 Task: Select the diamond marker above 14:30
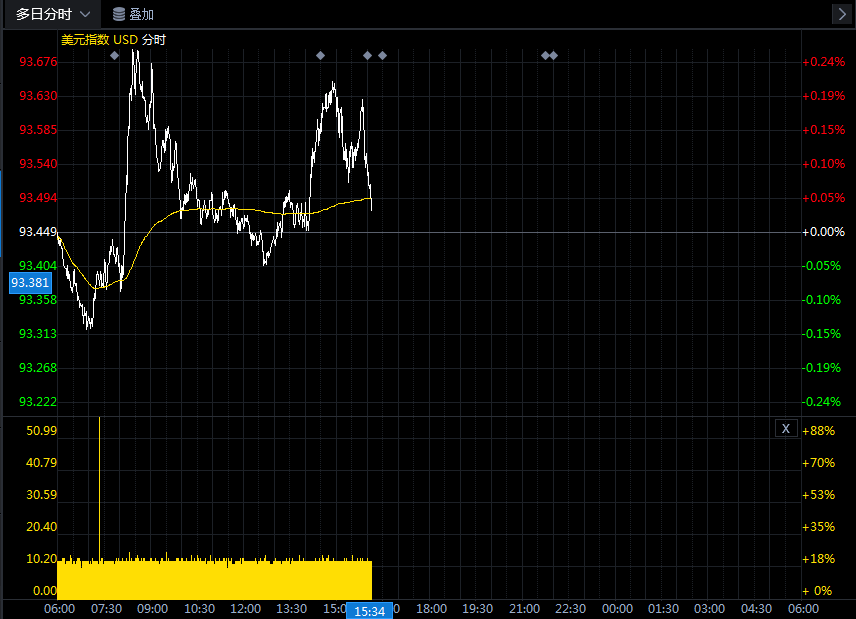pyautogui.click(x=320, y=55)
